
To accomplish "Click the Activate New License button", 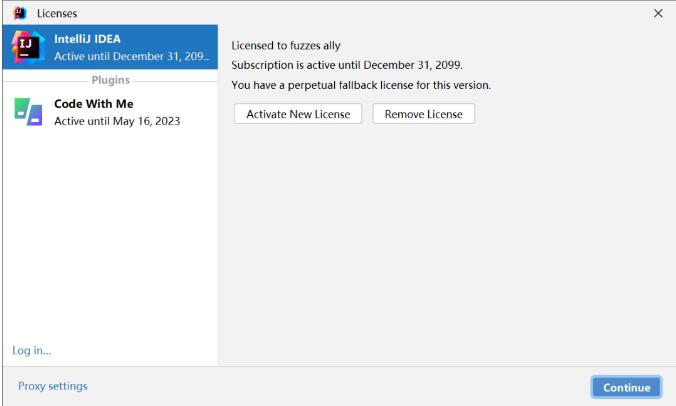I will click(x=298, y=114).
